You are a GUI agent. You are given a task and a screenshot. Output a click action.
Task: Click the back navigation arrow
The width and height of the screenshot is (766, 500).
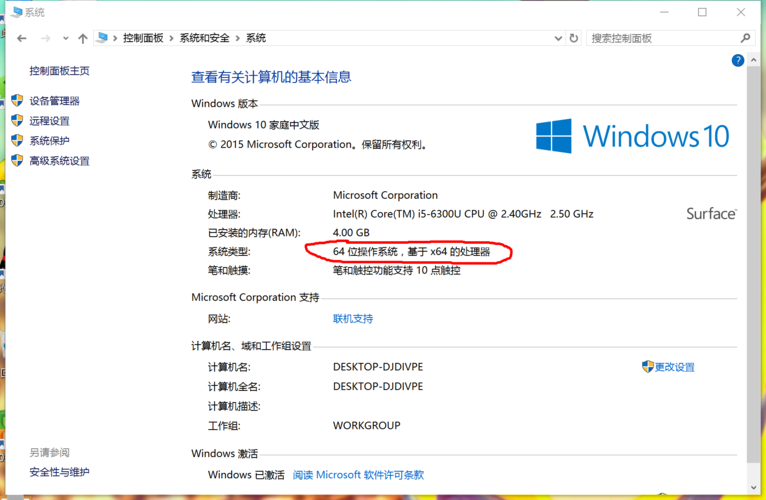(x=22, y=38)
